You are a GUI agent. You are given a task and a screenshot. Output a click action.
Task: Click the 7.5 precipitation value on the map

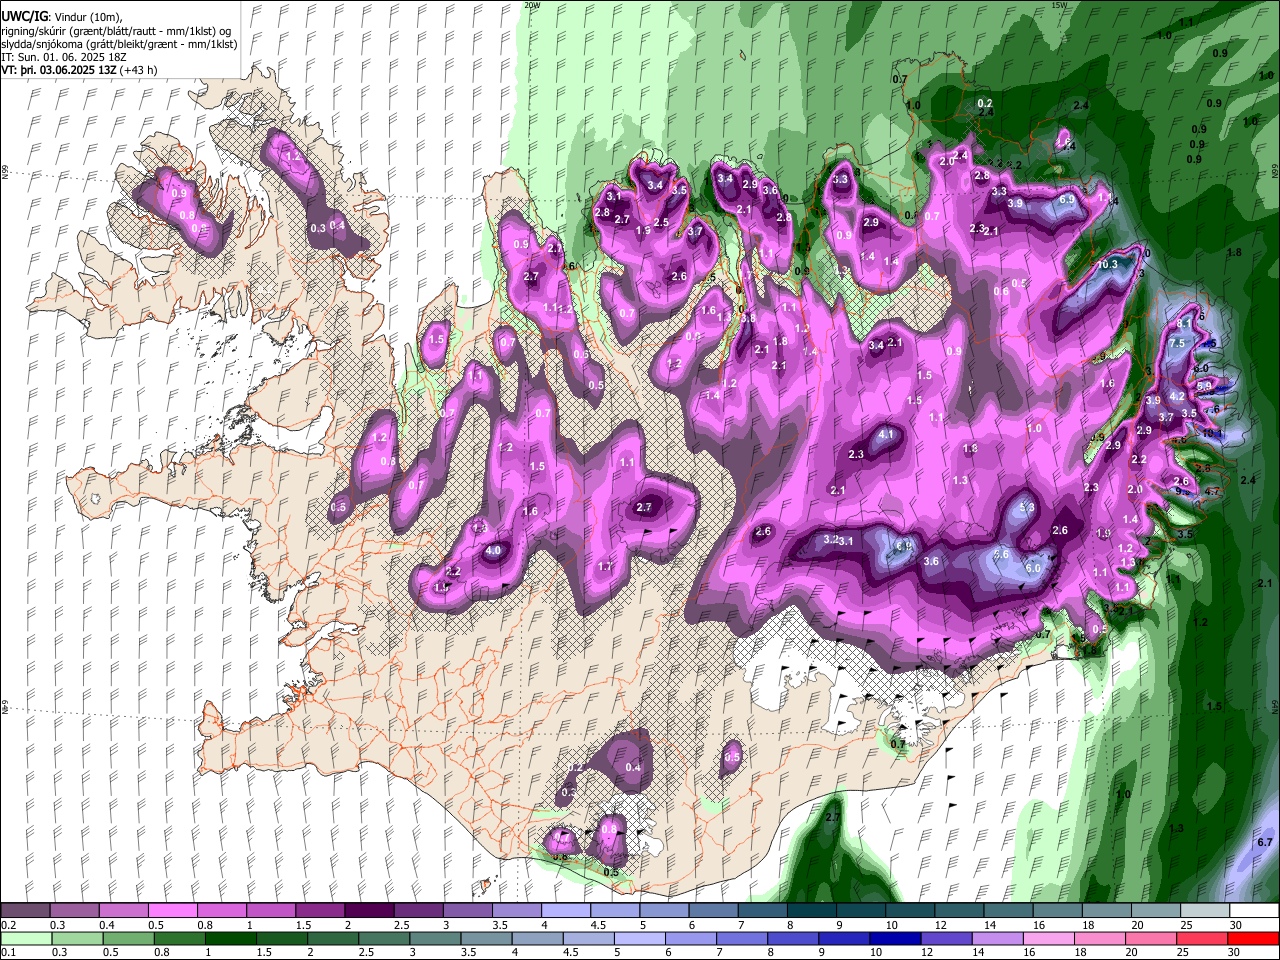tap(1177, 344)
